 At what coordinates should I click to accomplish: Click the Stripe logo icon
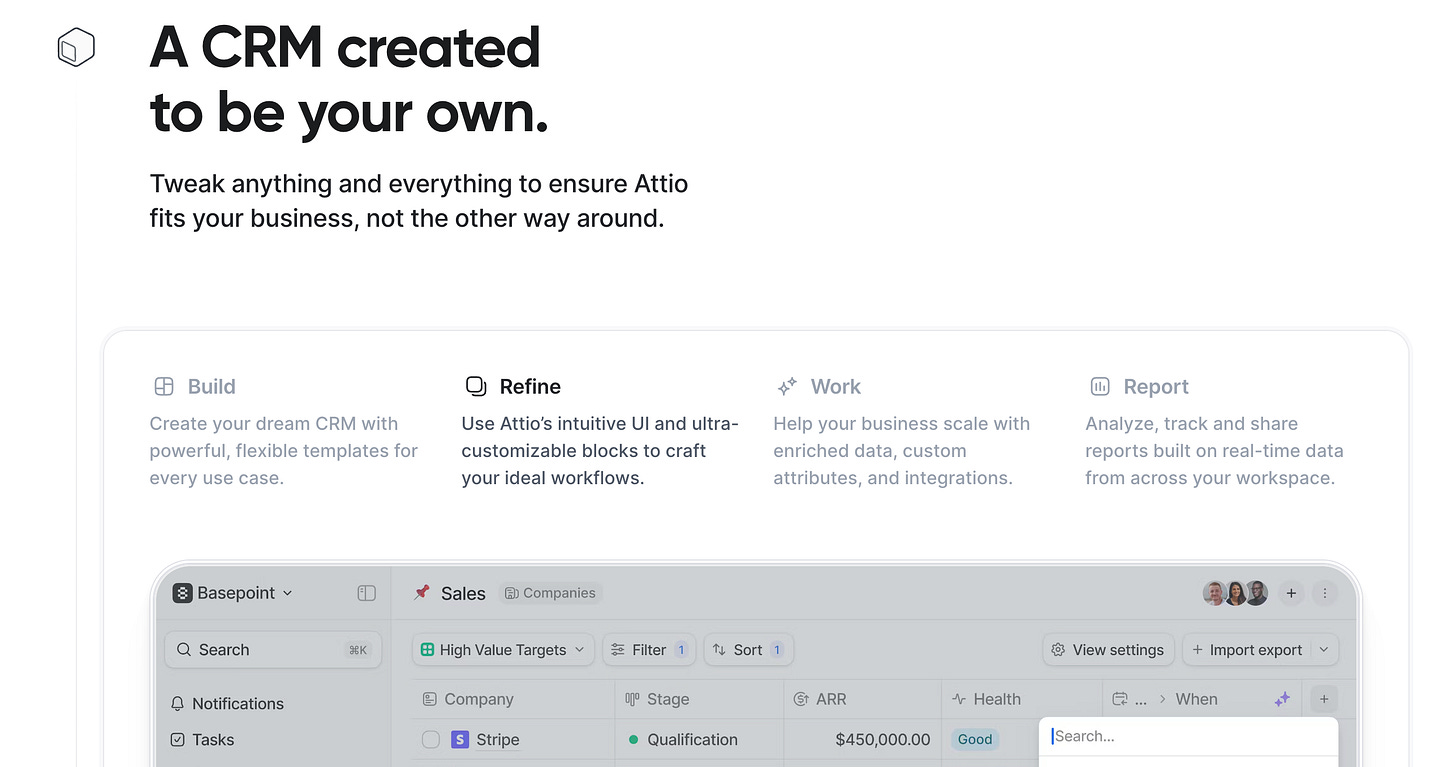click(460, 740)
